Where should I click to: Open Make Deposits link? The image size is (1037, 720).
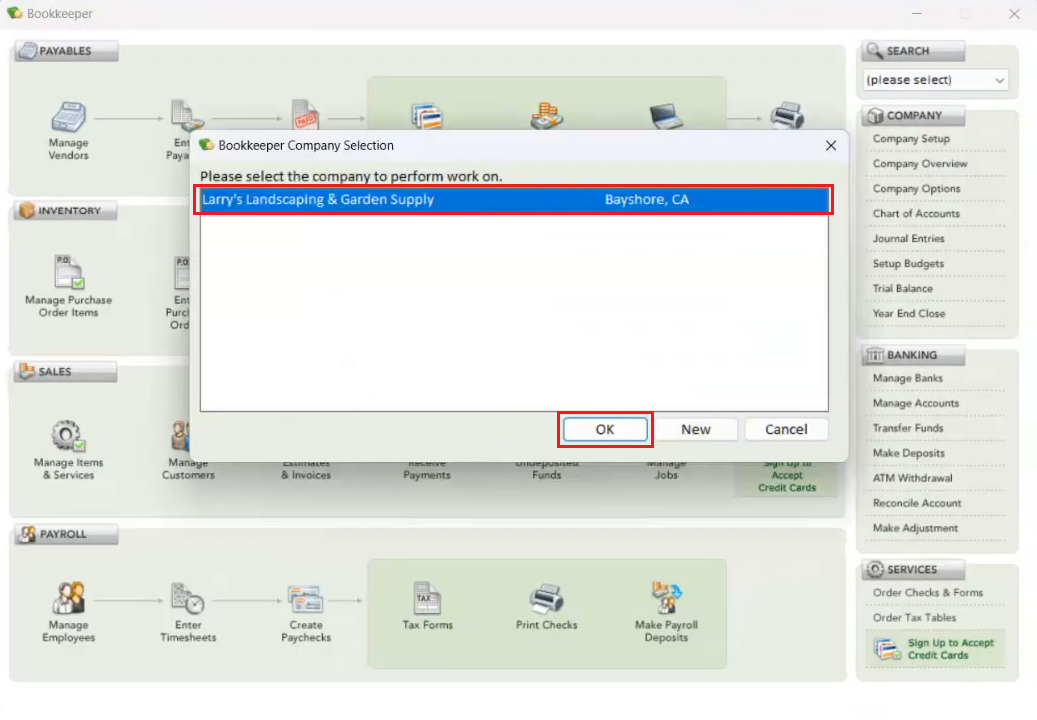point(909,454)
